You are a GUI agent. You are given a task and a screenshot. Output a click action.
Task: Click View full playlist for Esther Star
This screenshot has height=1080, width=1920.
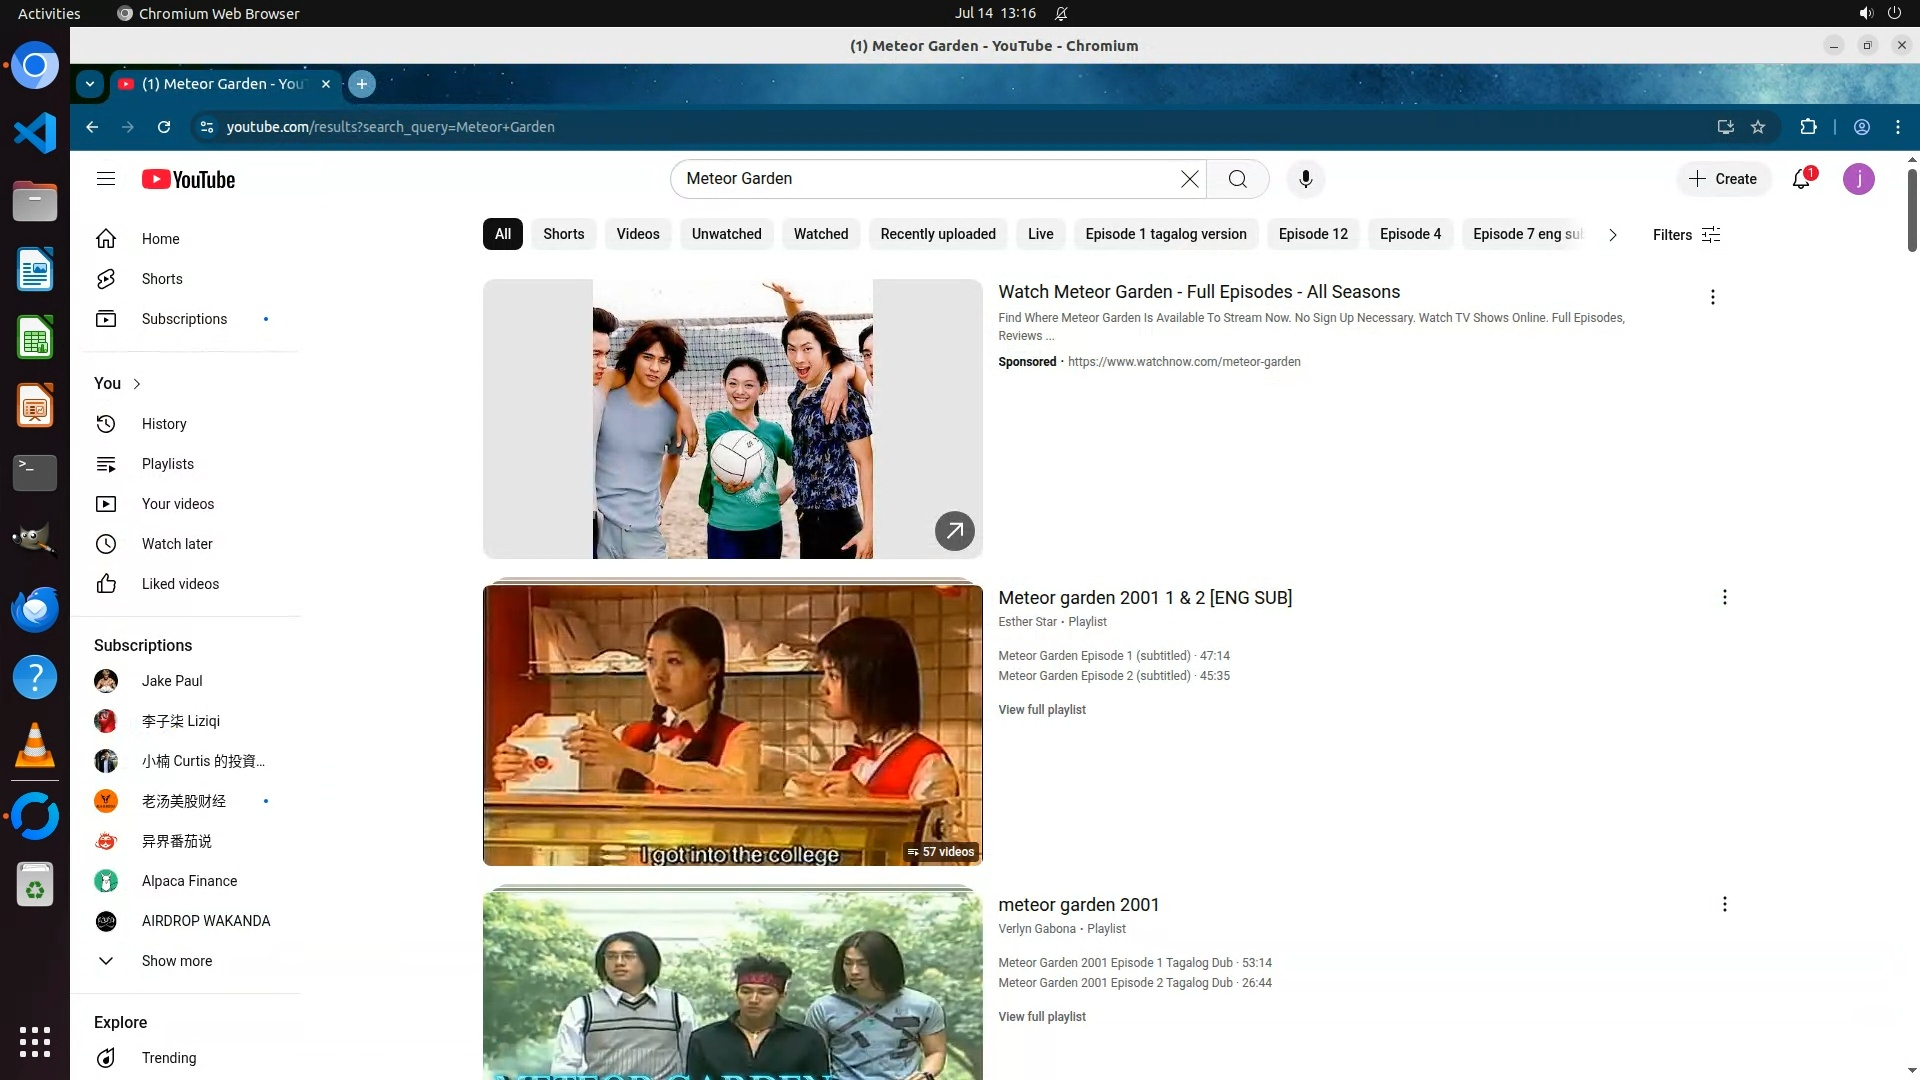click(1041, 710)
